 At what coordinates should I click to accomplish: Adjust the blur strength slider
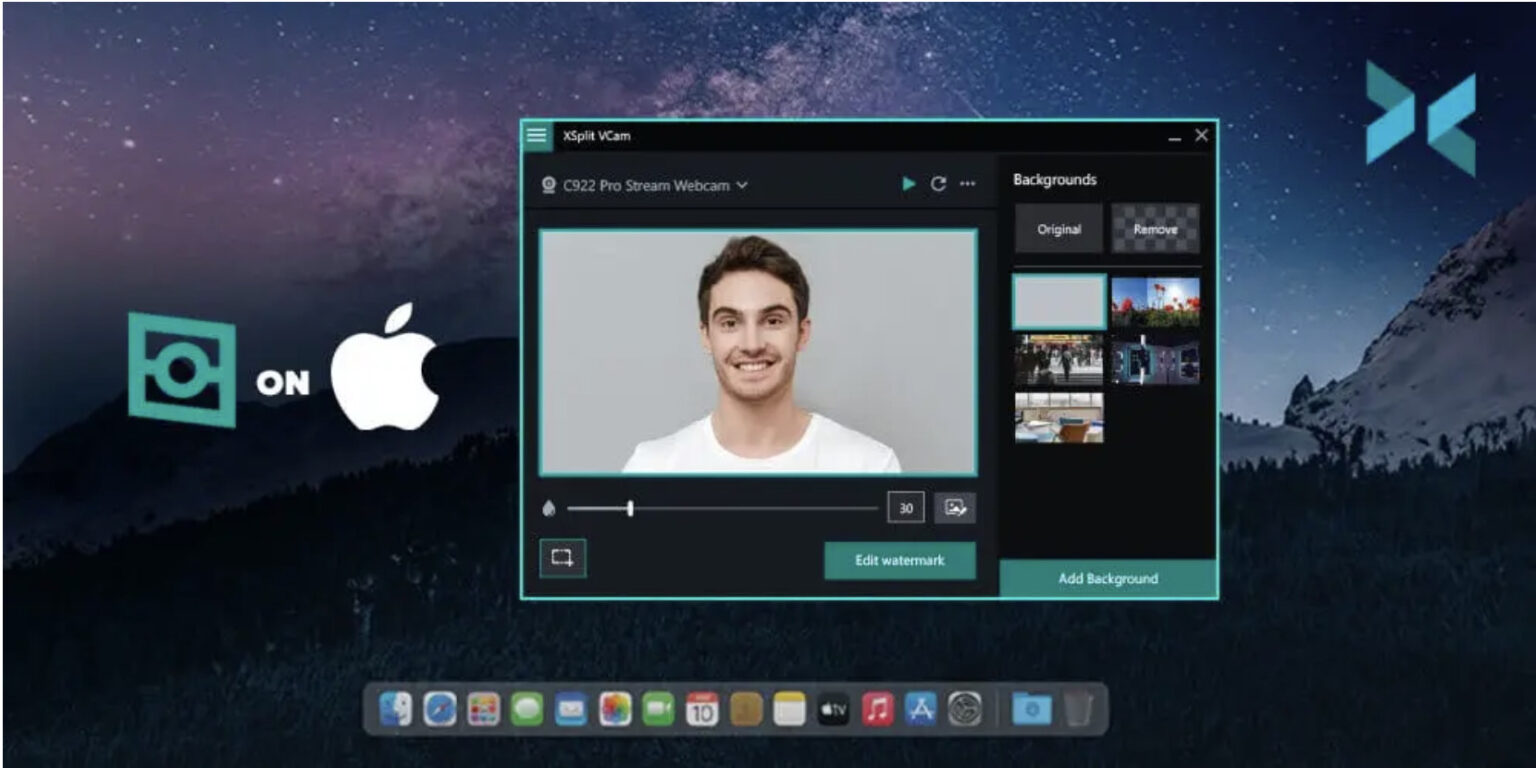click(x=632, y=508)
